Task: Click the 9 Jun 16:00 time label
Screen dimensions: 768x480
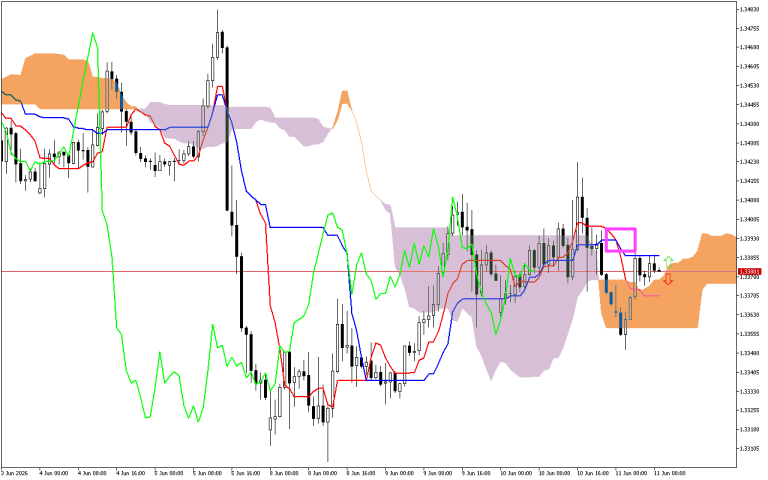Action: click(476, 473)
